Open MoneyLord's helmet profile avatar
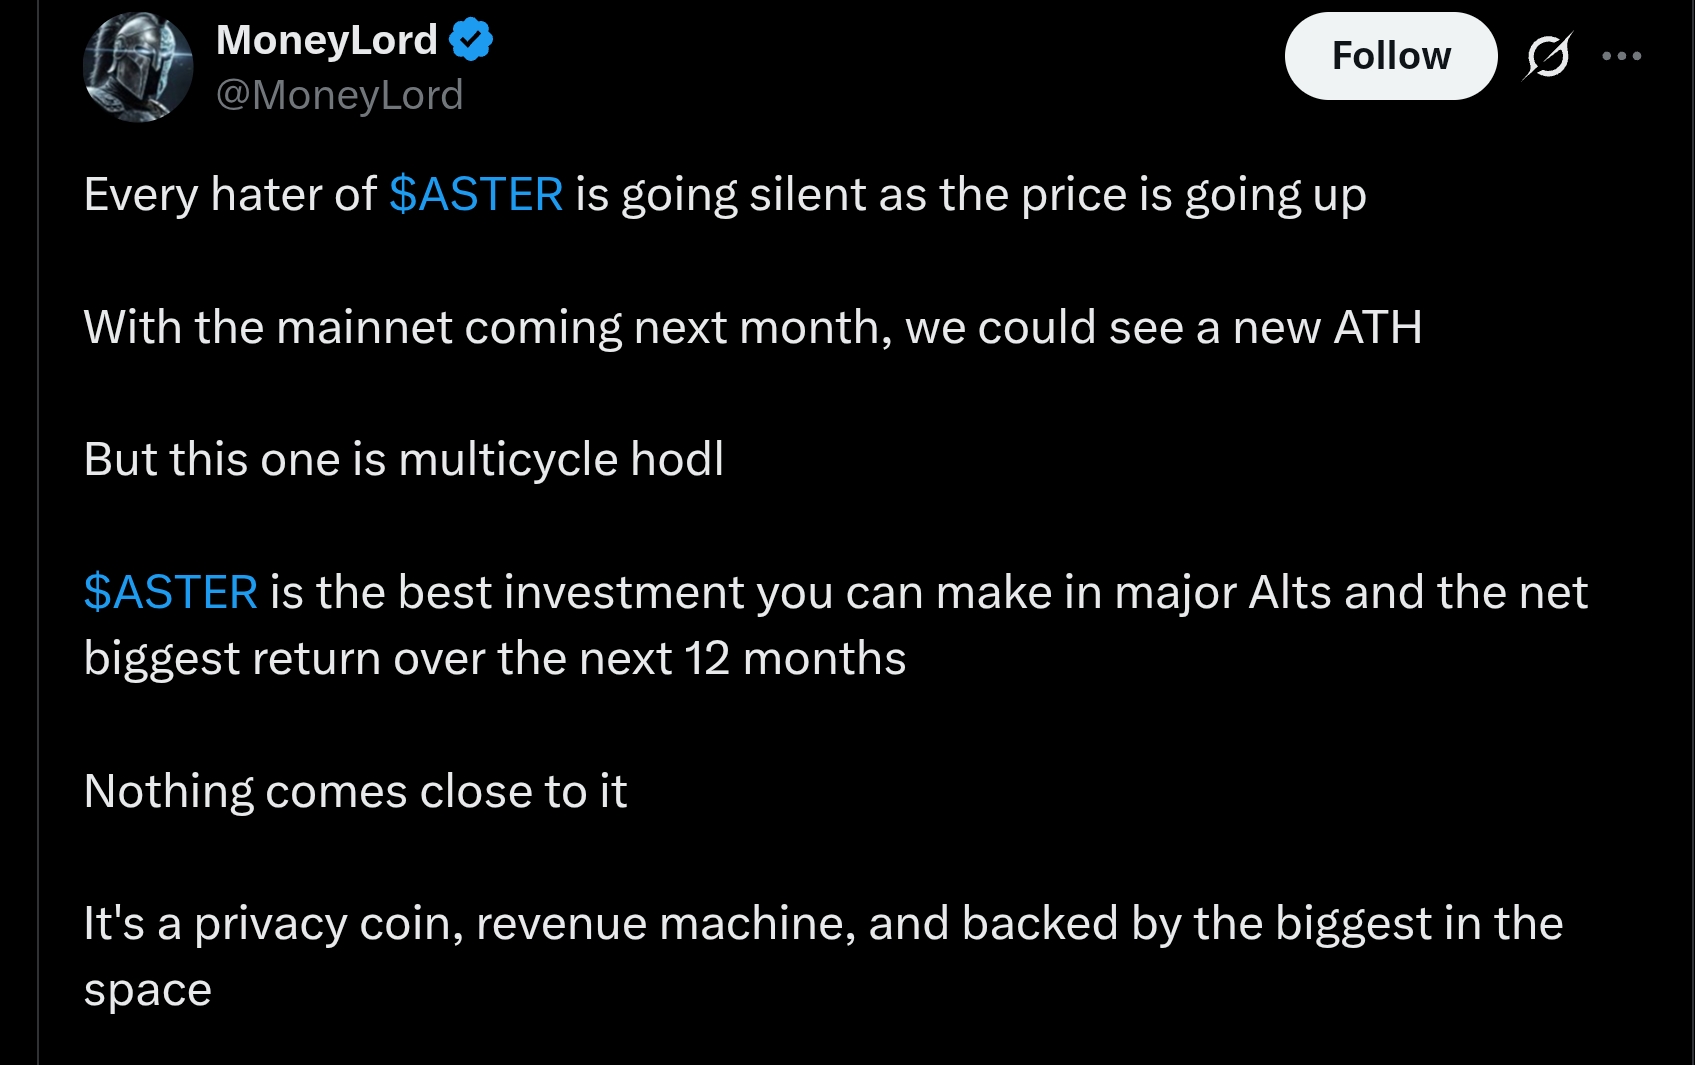The width and height of the screenshot is (1695, 1065). tap(137, 67)
